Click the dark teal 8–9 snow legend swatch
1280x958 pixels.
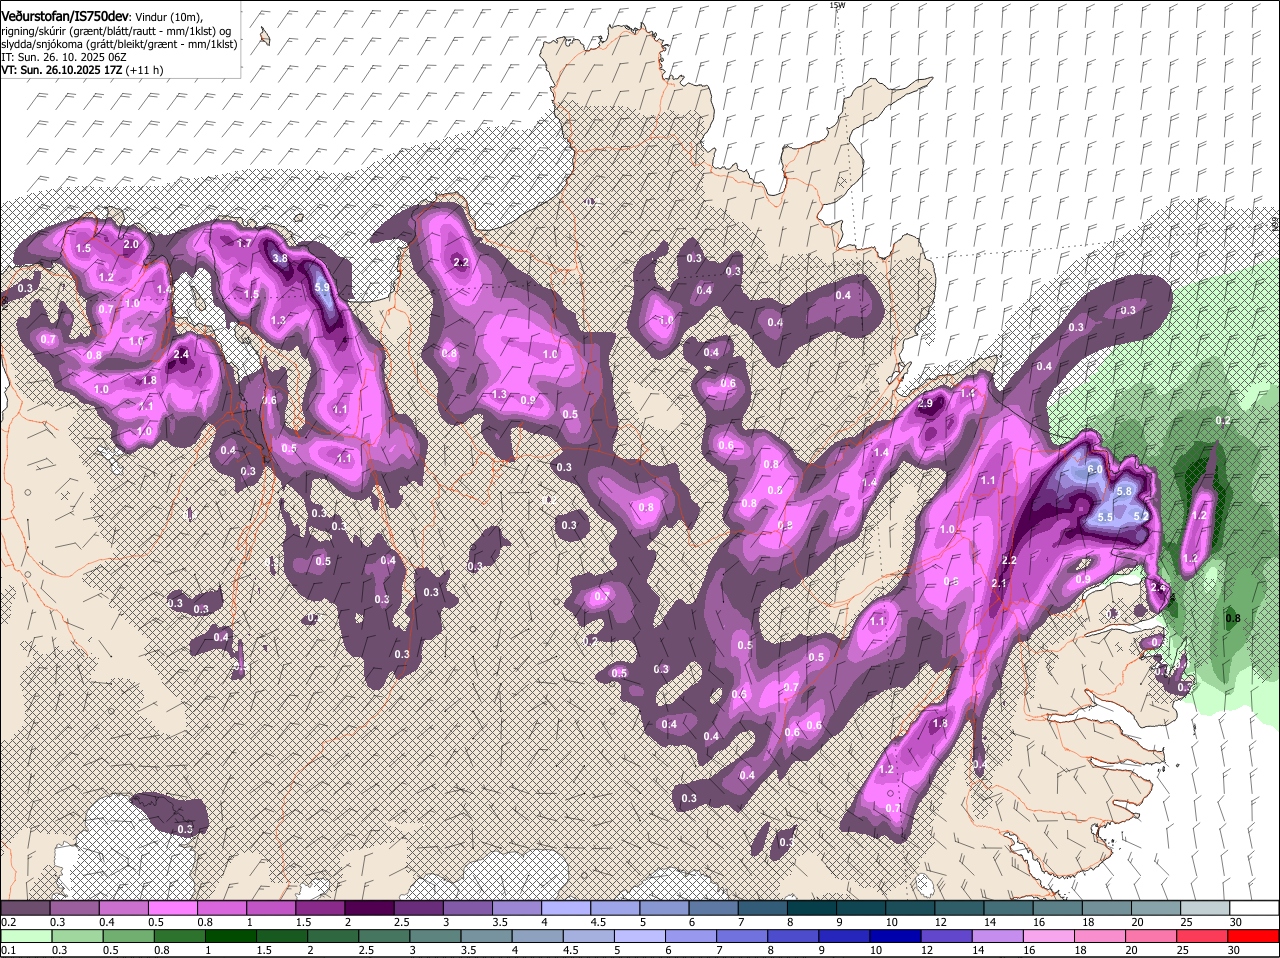(812, 907)
